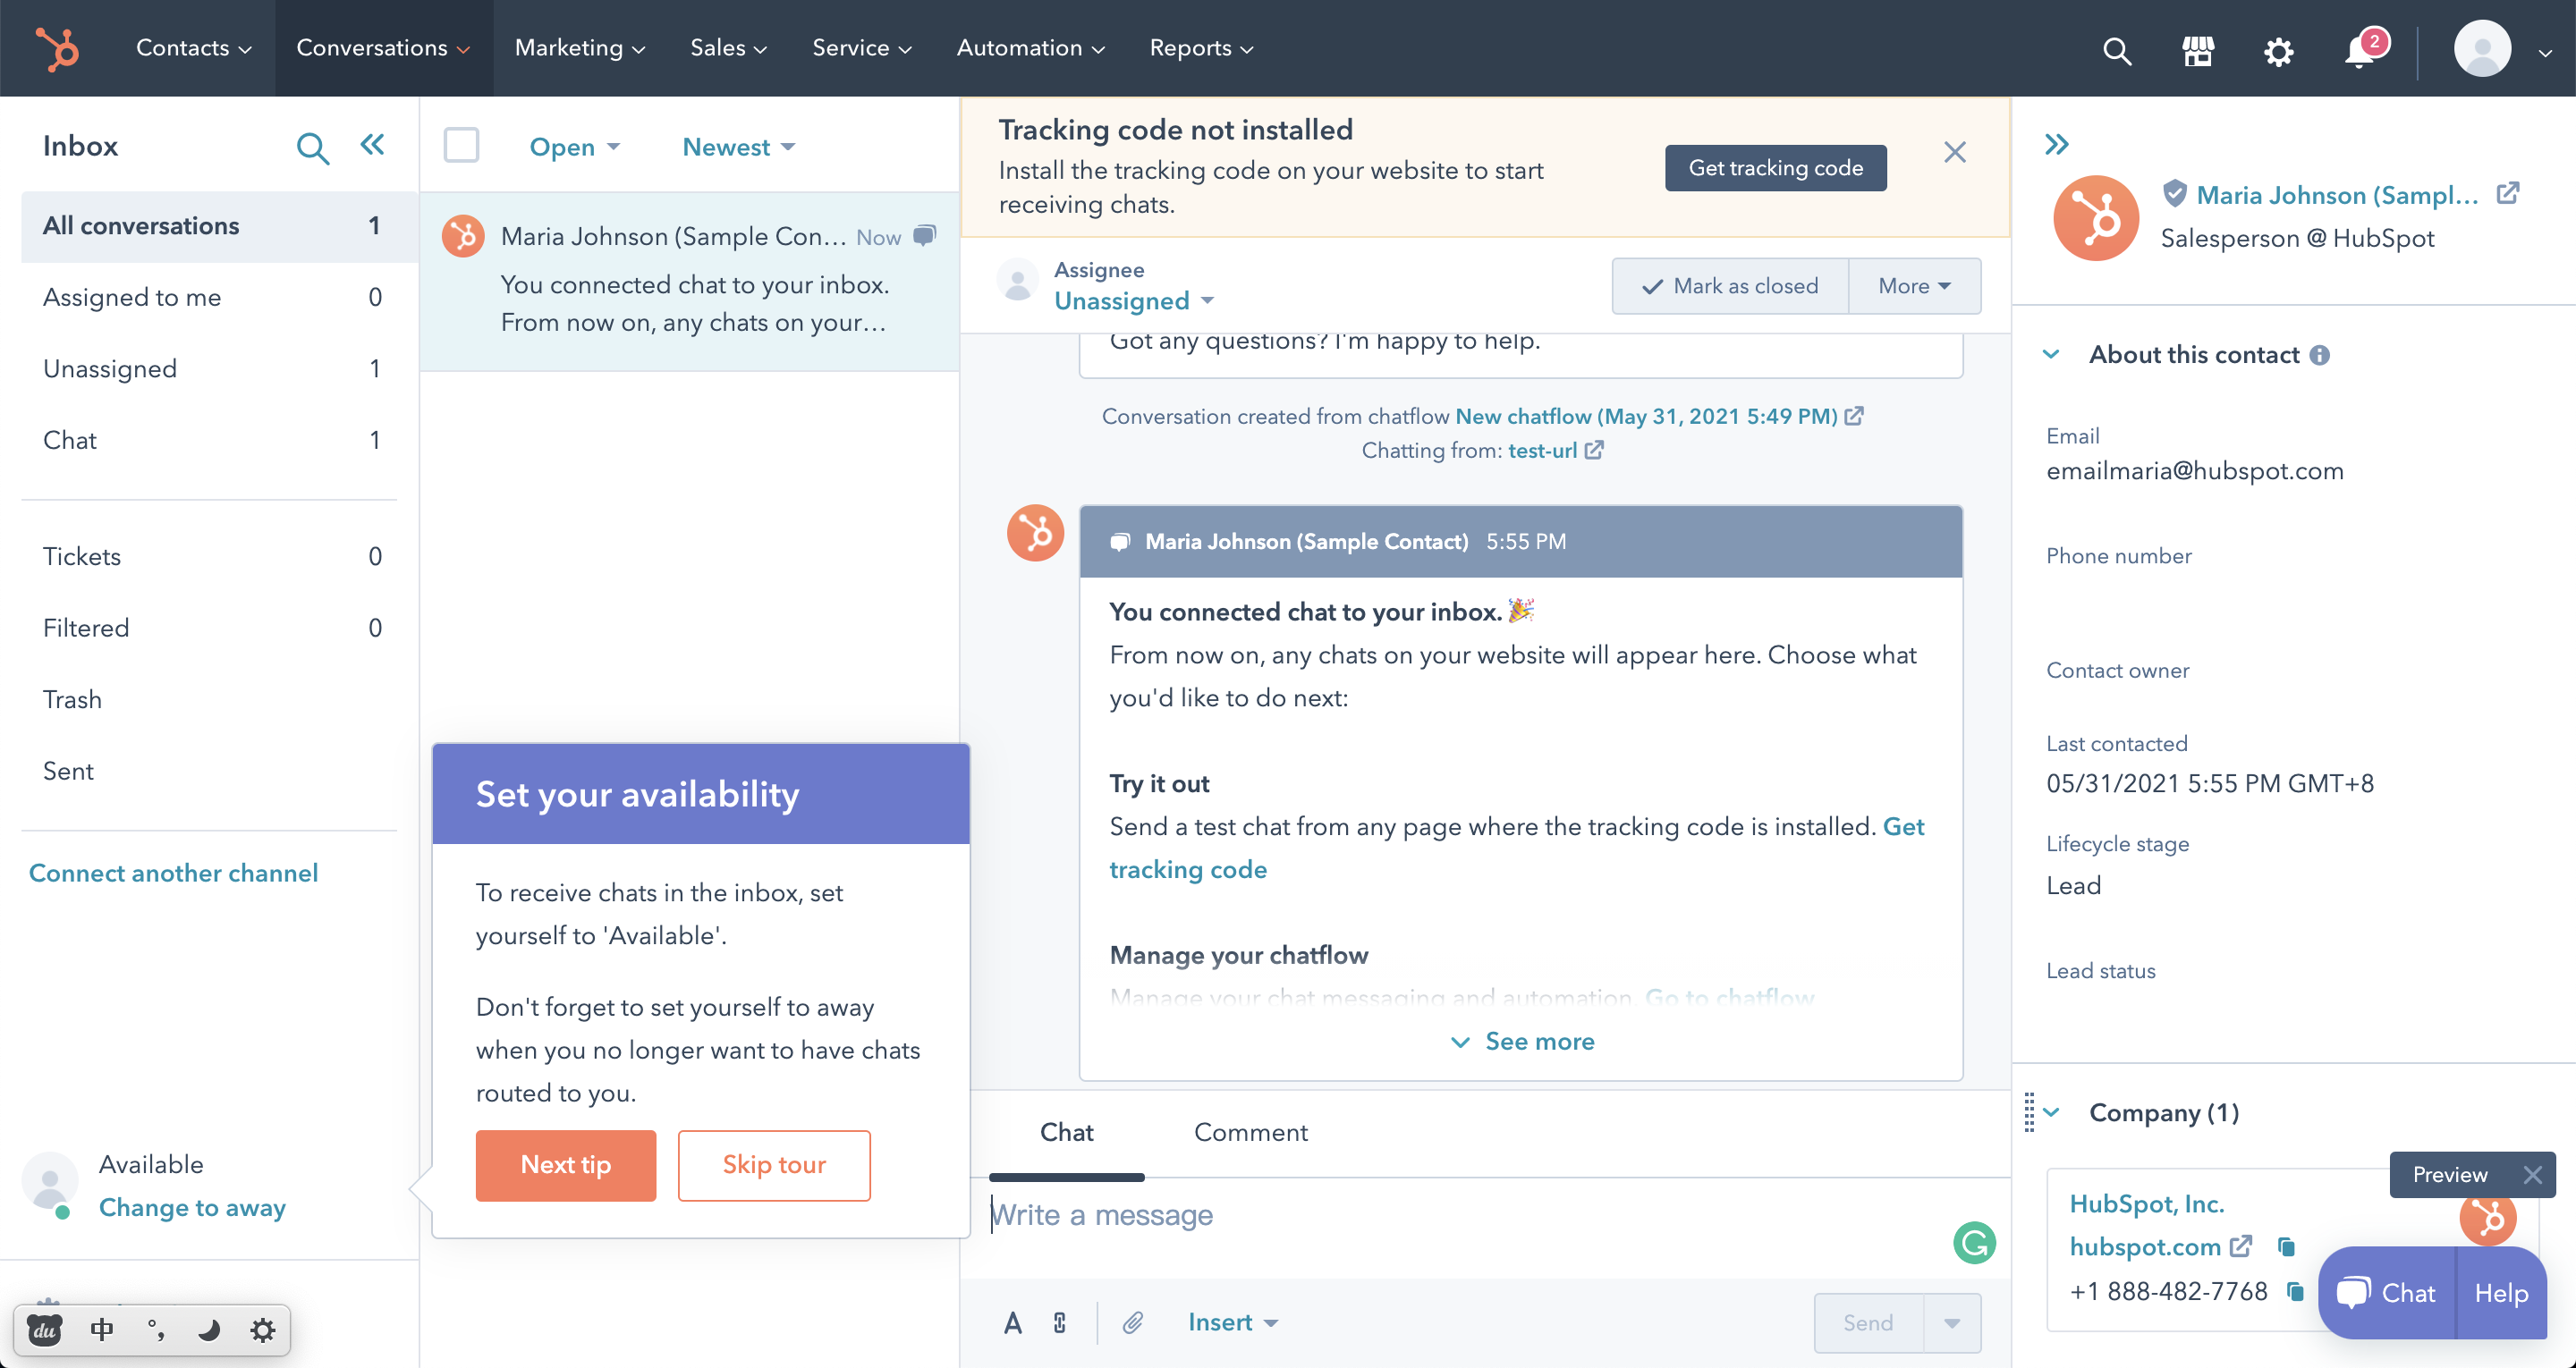Image resolution: width=2576 pixels, height=1368 pixels.
Task: Open the Newest sort dropdown
Action: pos(739,147)
